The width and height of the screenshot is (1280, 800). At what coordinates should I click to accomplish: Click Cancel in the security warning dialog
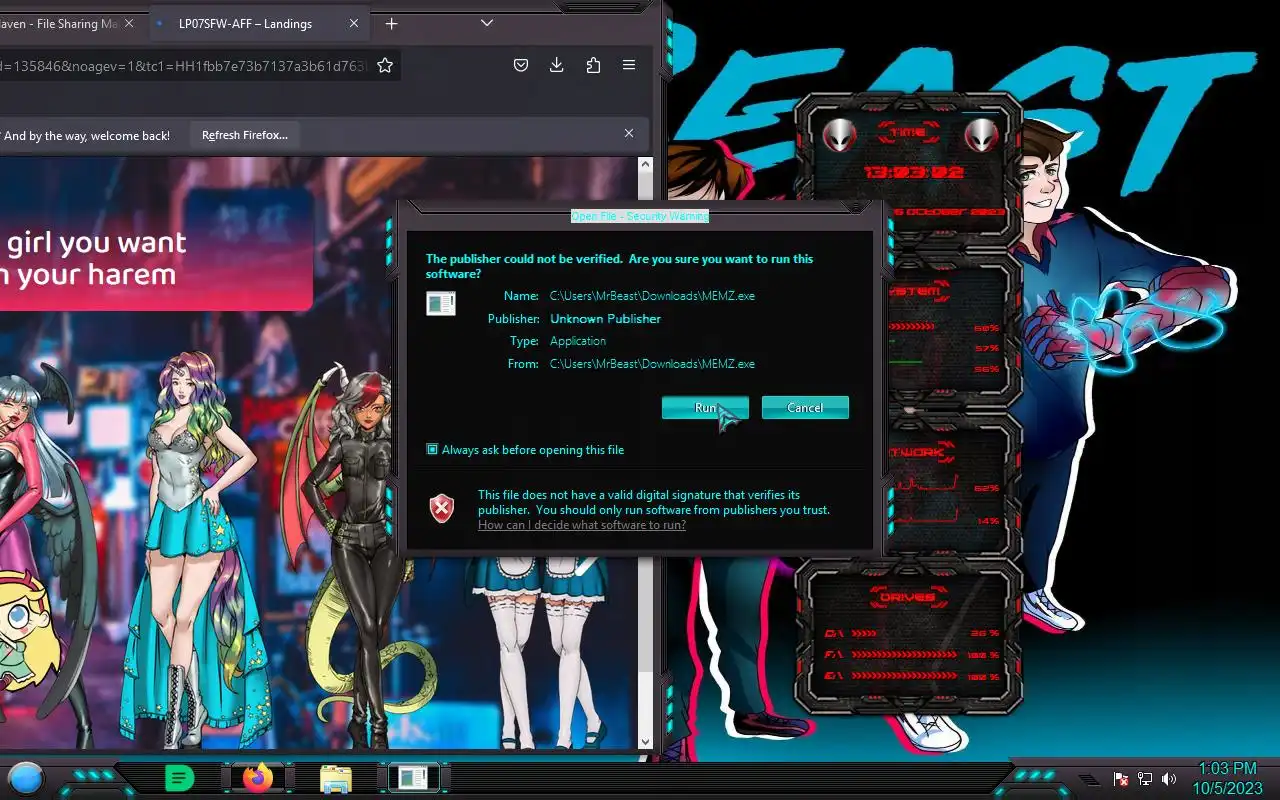805,408
